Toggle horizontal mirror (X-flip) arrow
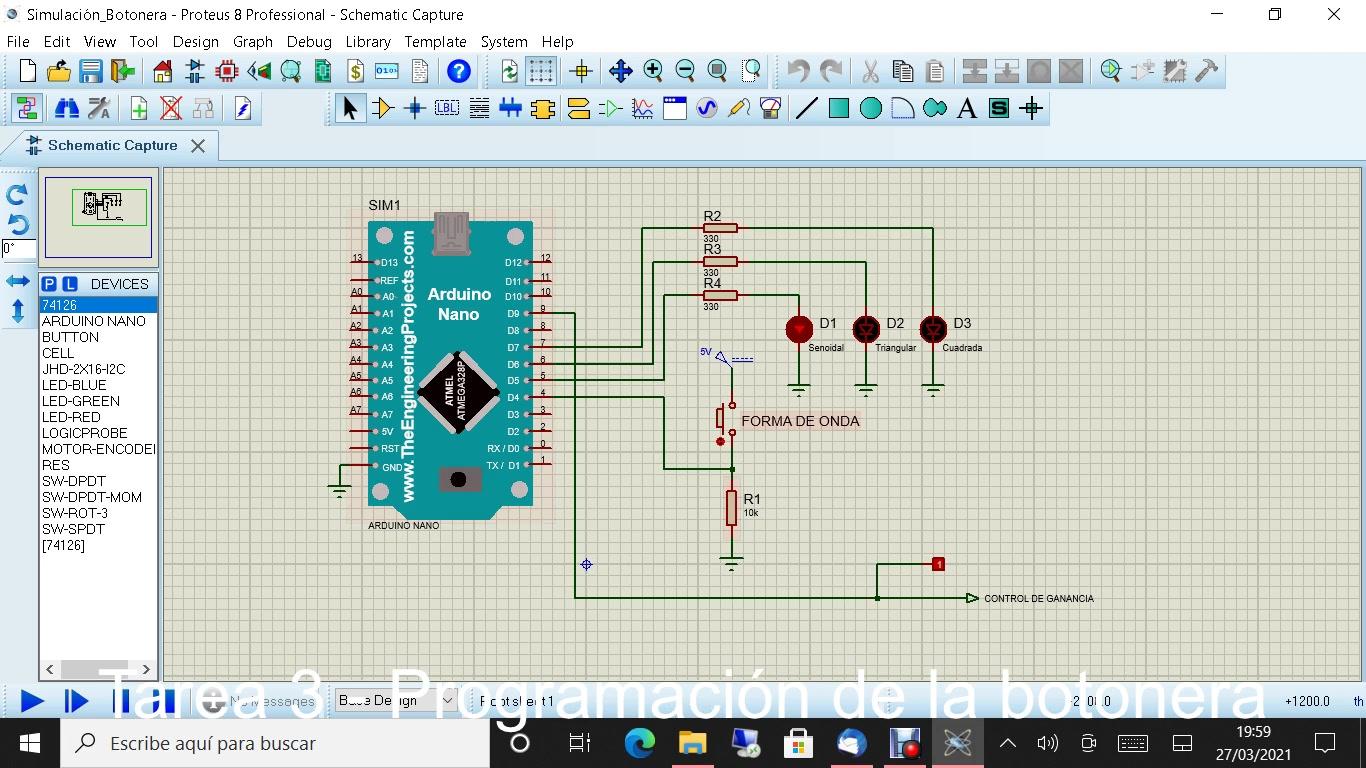Screen dimensions: 1366x768 point(18,282)
